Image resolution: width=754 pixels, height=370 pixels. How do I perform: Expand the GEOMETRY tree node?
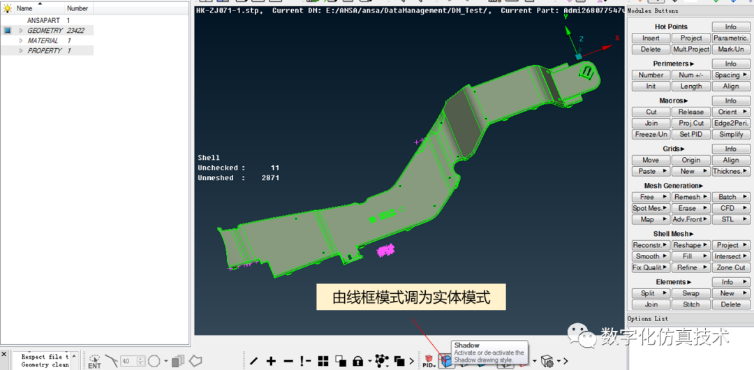21,30
